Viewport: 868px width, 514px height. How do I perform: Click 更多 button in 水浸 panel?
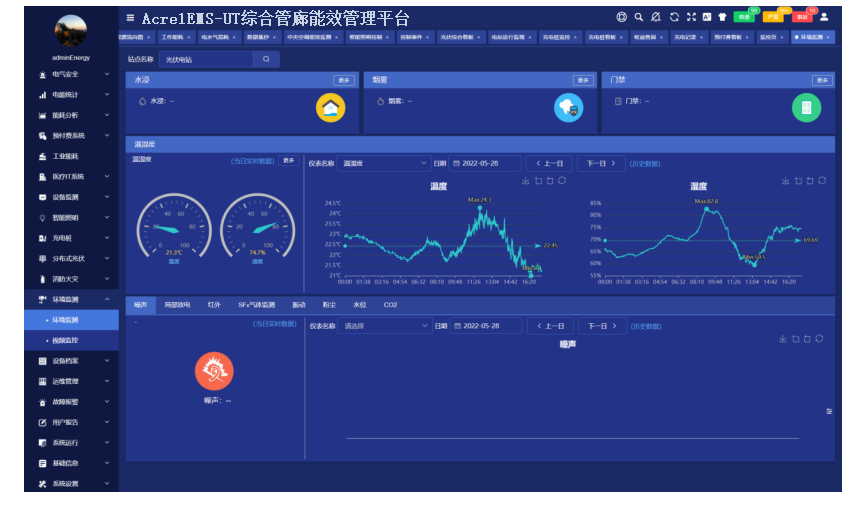click(344, 80)
